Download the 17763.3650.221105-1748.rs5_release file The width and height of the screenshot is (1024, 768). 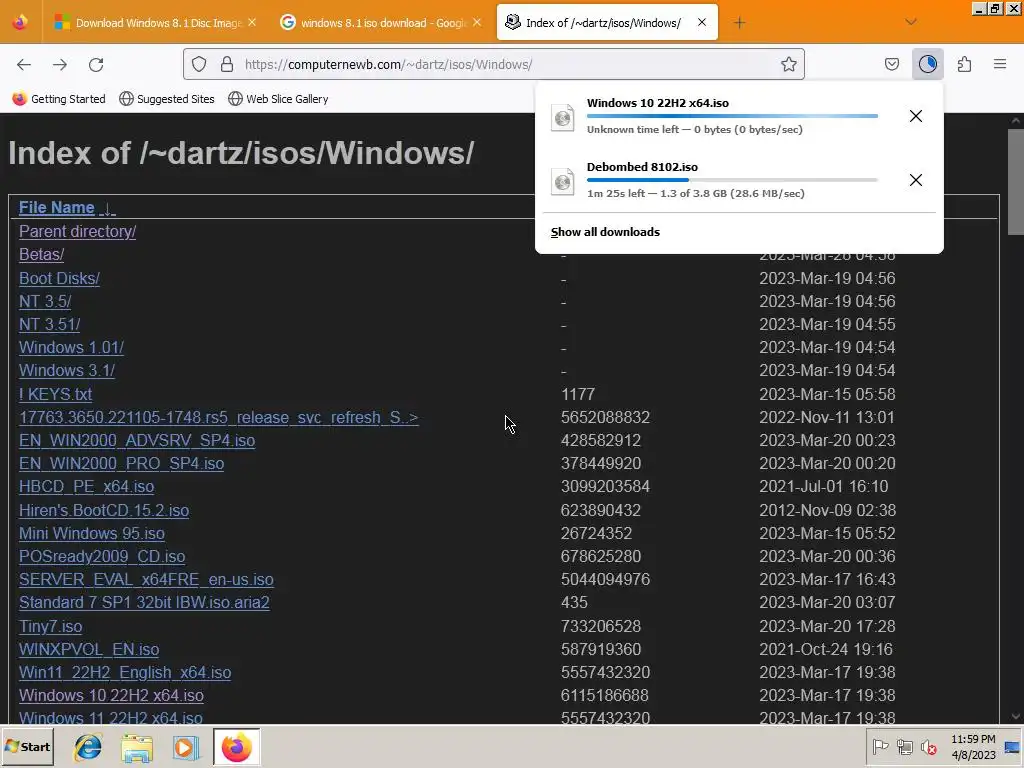(x=218, y=417)
